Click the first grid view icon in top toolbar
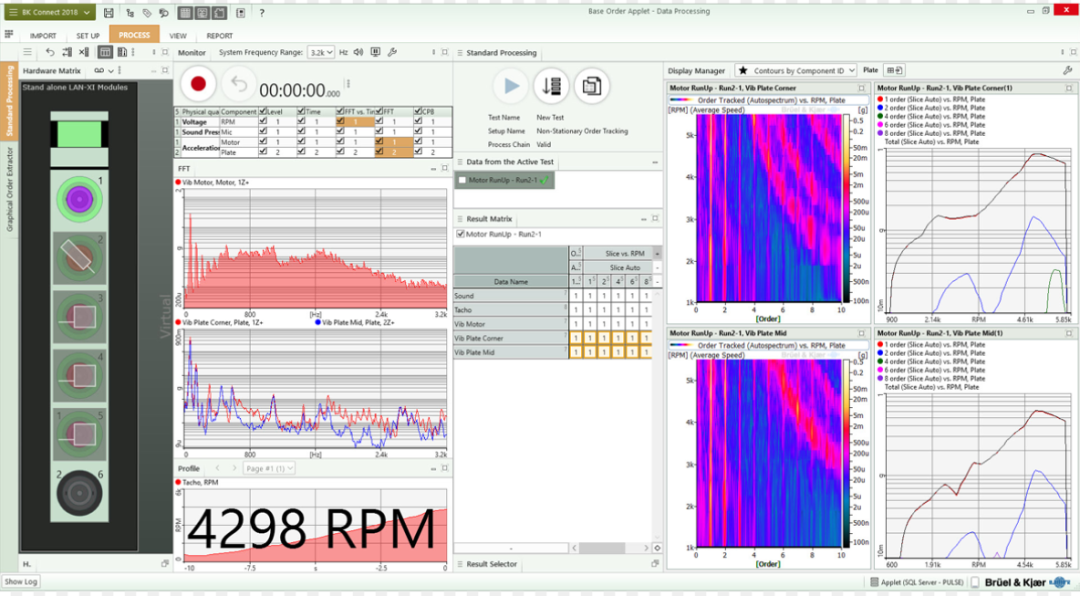The width and height of the screenshot is (1080, 596). pos(185,12)
